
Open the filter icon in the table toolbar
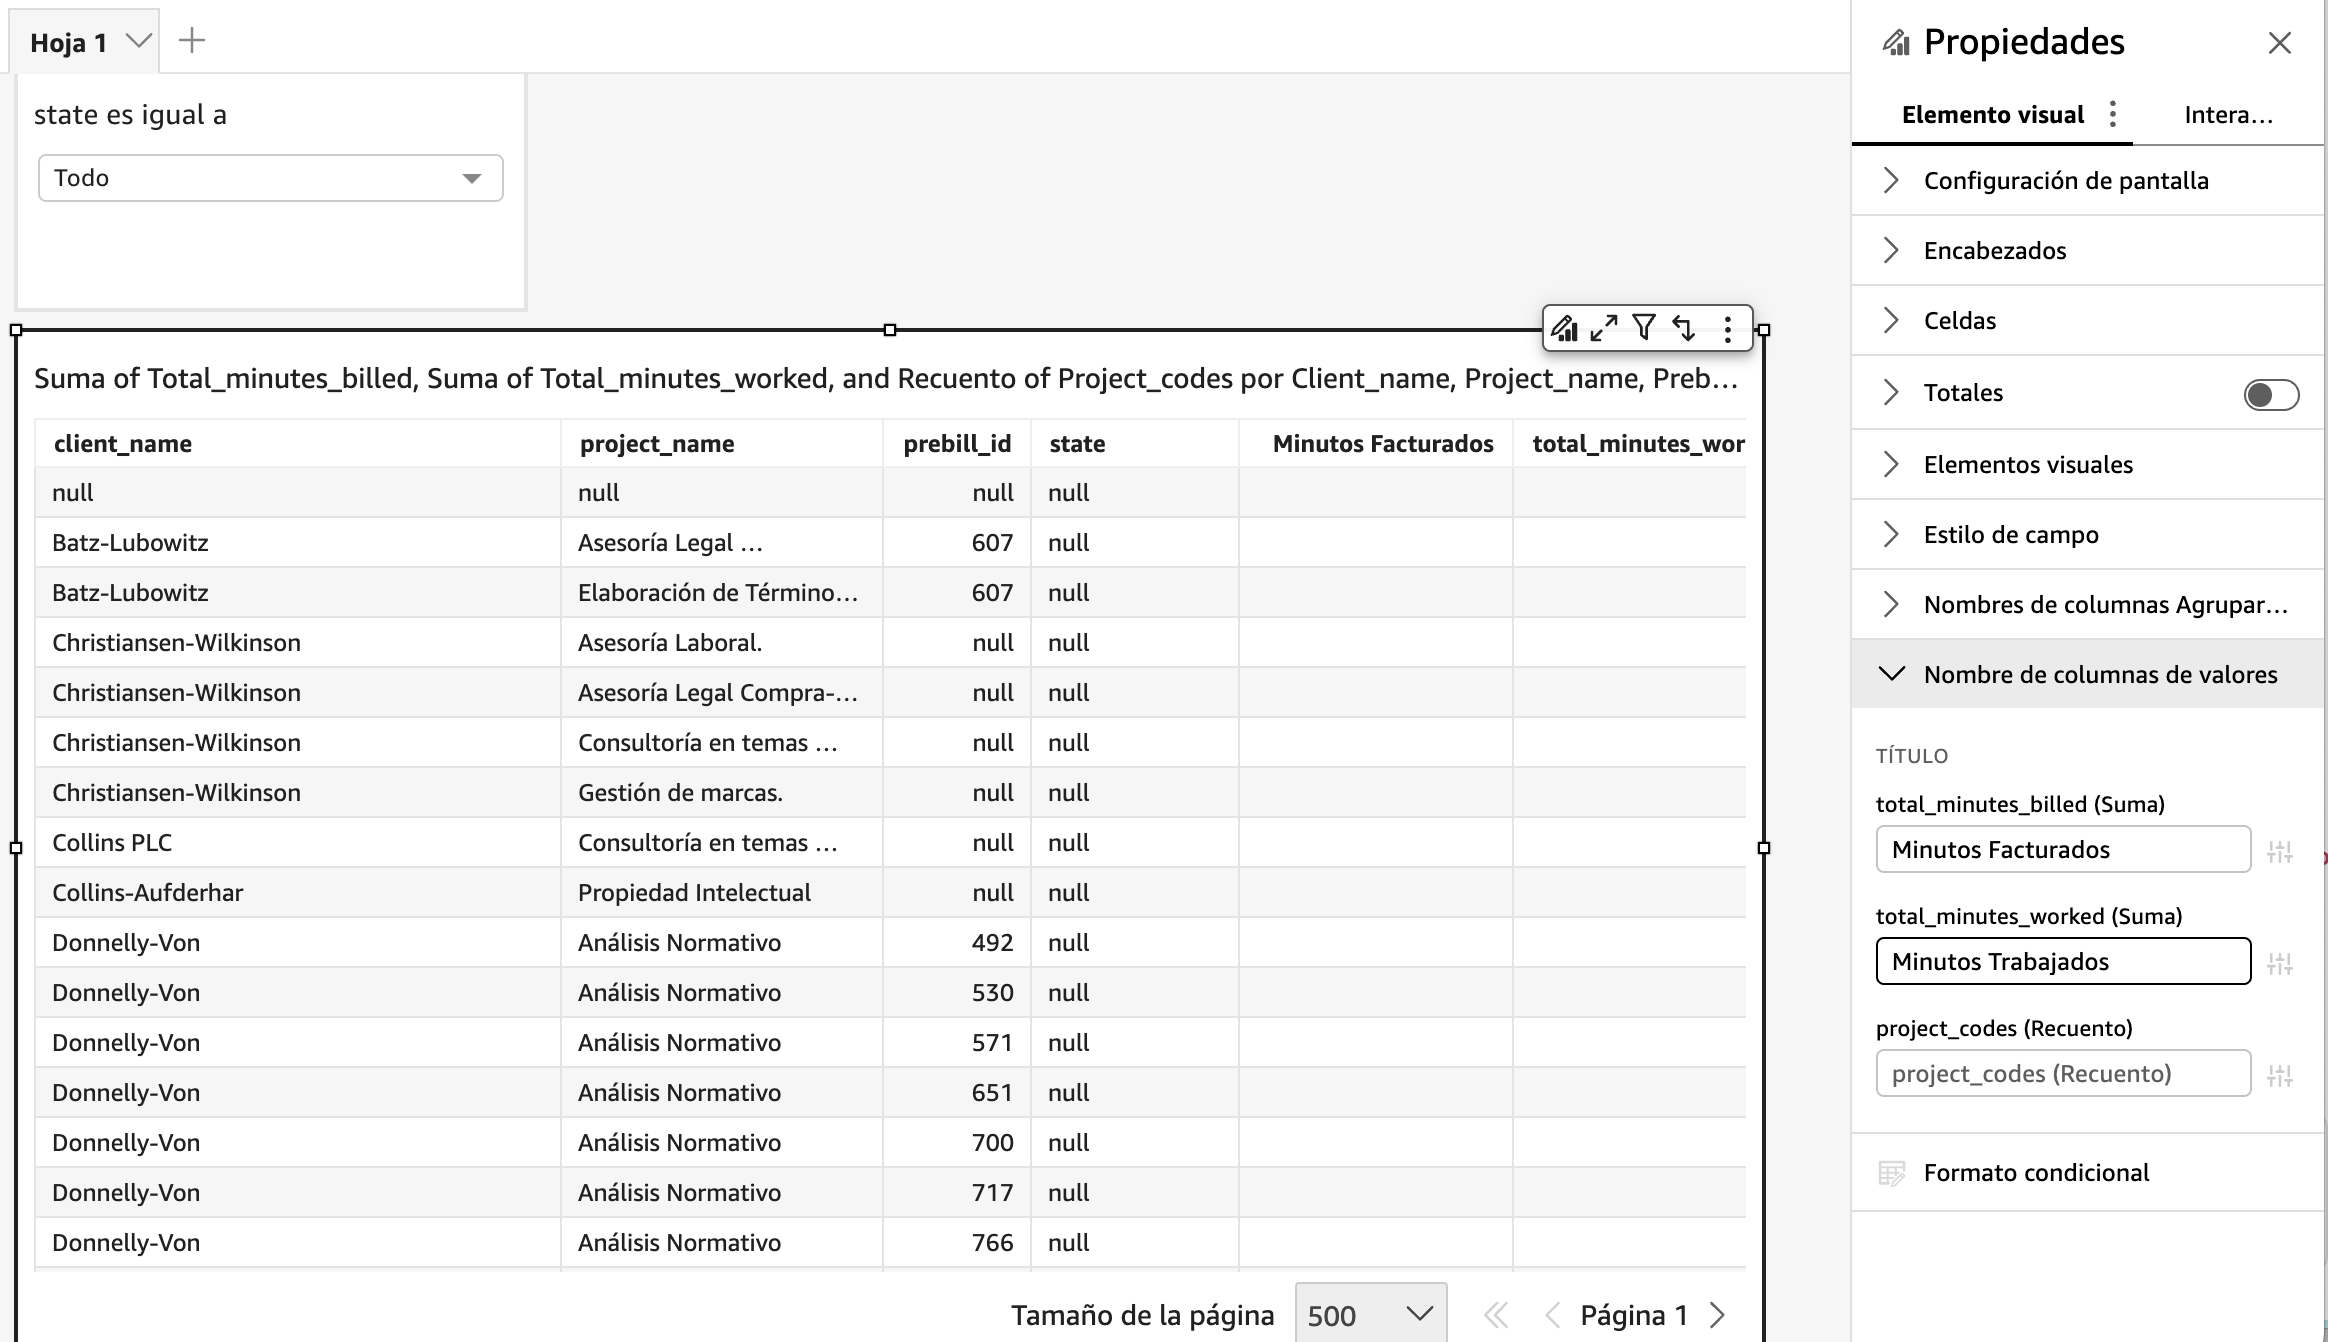pos(1644,327)
